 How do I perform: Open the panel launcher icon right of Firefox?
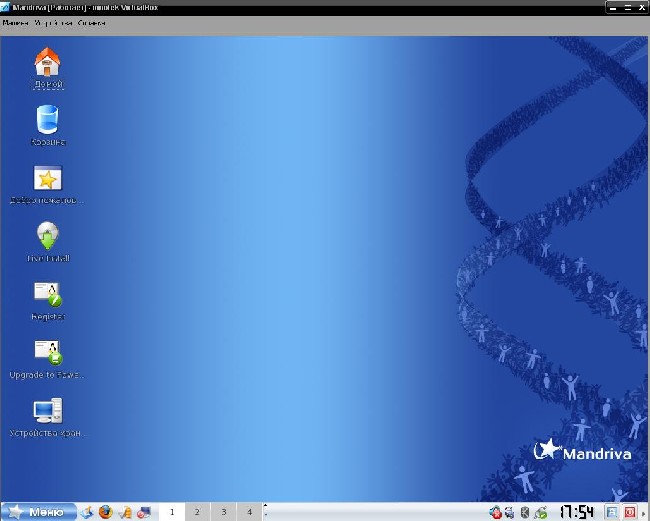[x=125, y=512]
